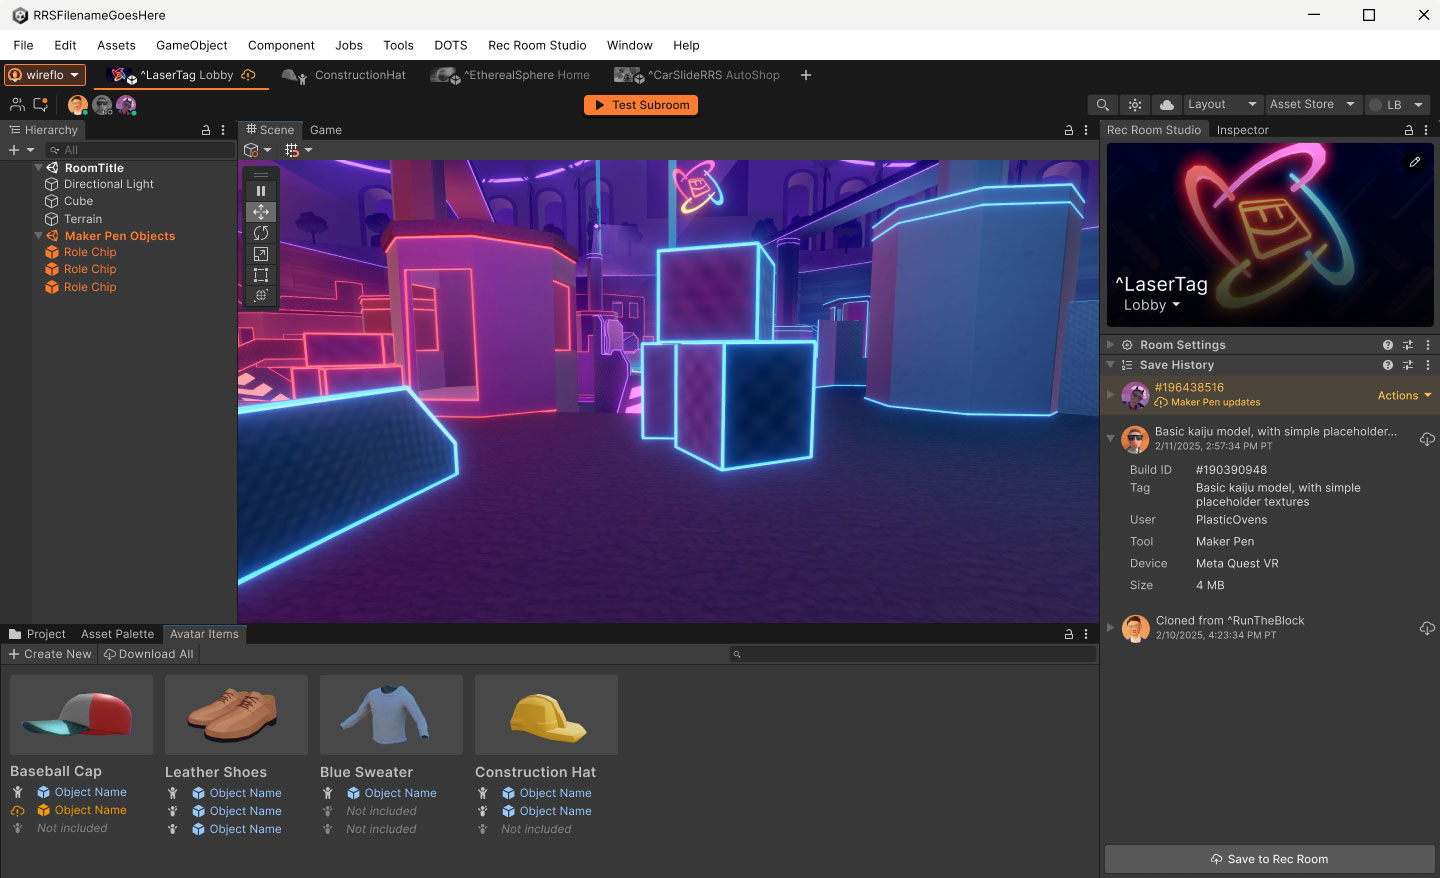
Task: Select the Scale tool in Scene toolbar
Action: [261, 254]
